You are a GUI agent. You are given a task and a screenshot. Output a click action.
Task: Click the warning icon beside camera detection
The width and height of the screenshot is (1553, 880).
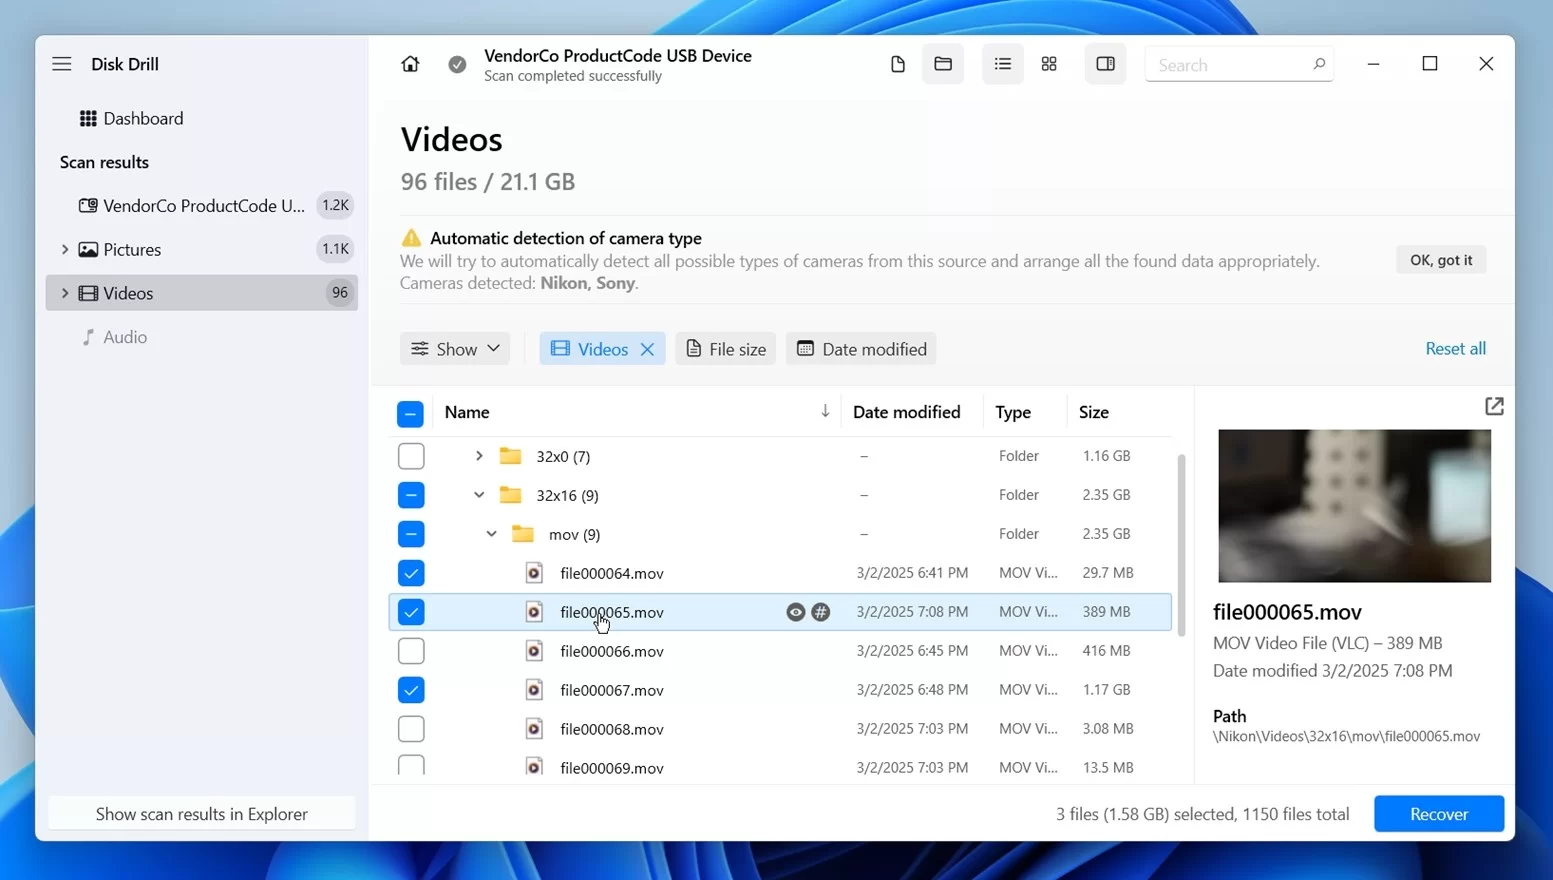point(411,238)
